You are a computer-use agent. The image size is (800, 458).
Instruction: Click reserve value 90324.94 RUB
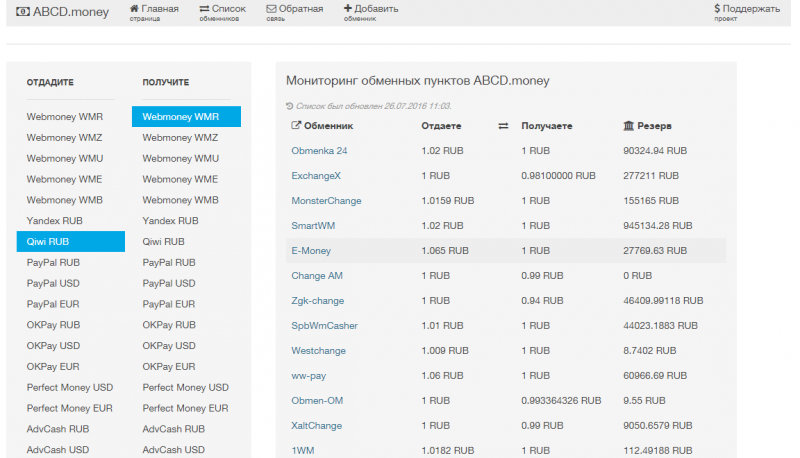click(655, 150)
